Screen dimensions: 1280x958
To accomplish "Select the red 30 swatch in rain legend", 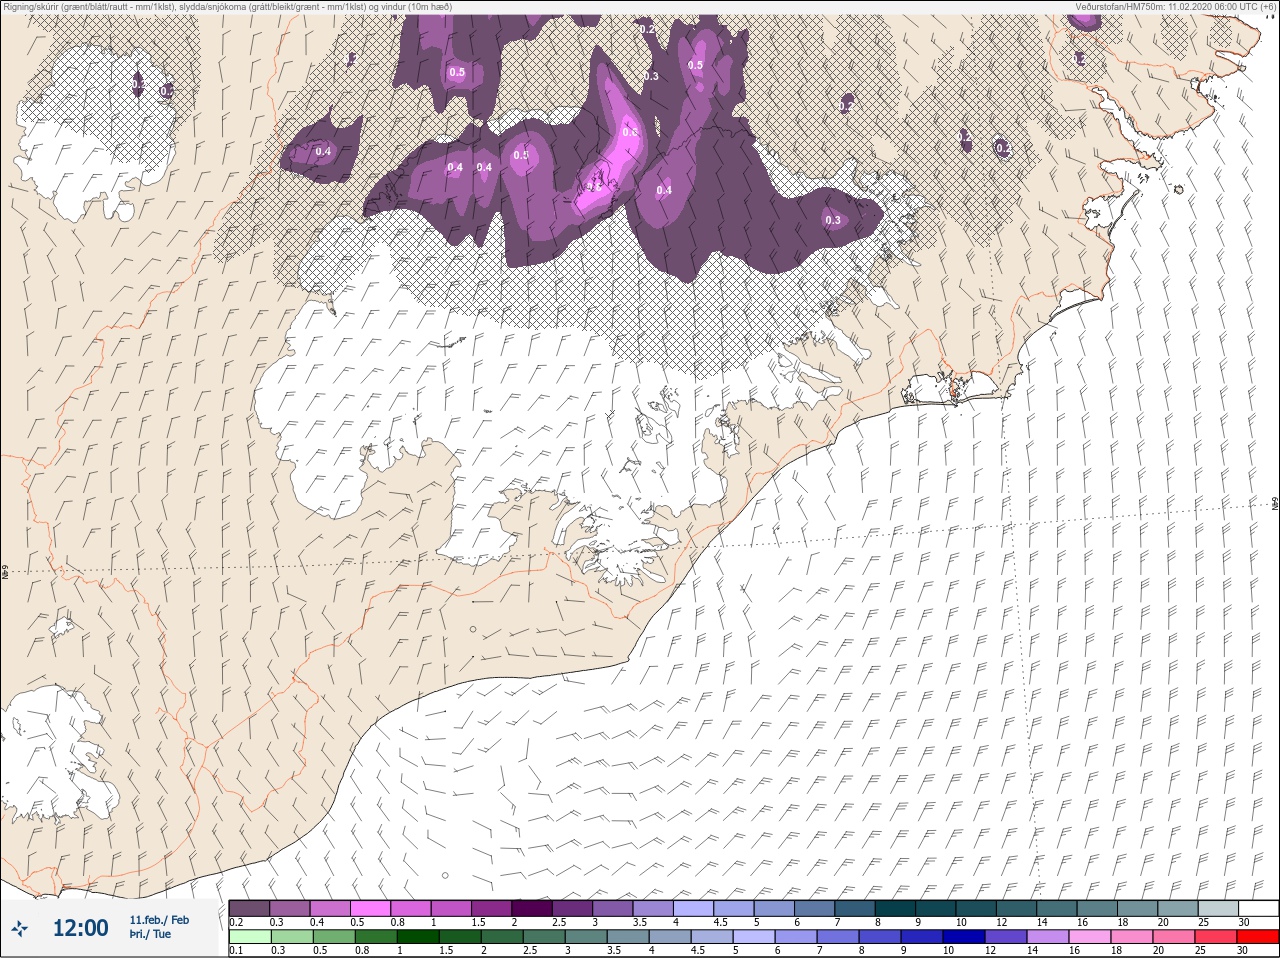I will [1257, 937].
